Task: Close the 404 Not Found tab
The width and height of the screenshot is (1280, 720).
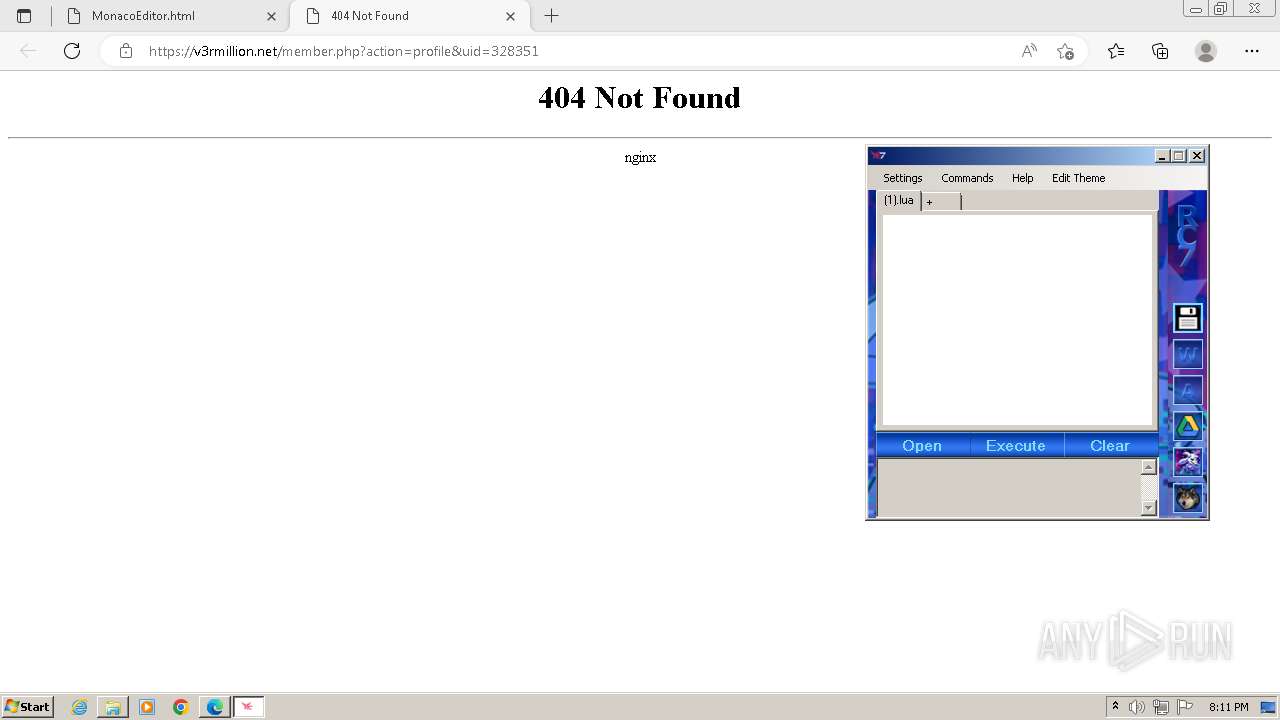Action: click(510, 16)
